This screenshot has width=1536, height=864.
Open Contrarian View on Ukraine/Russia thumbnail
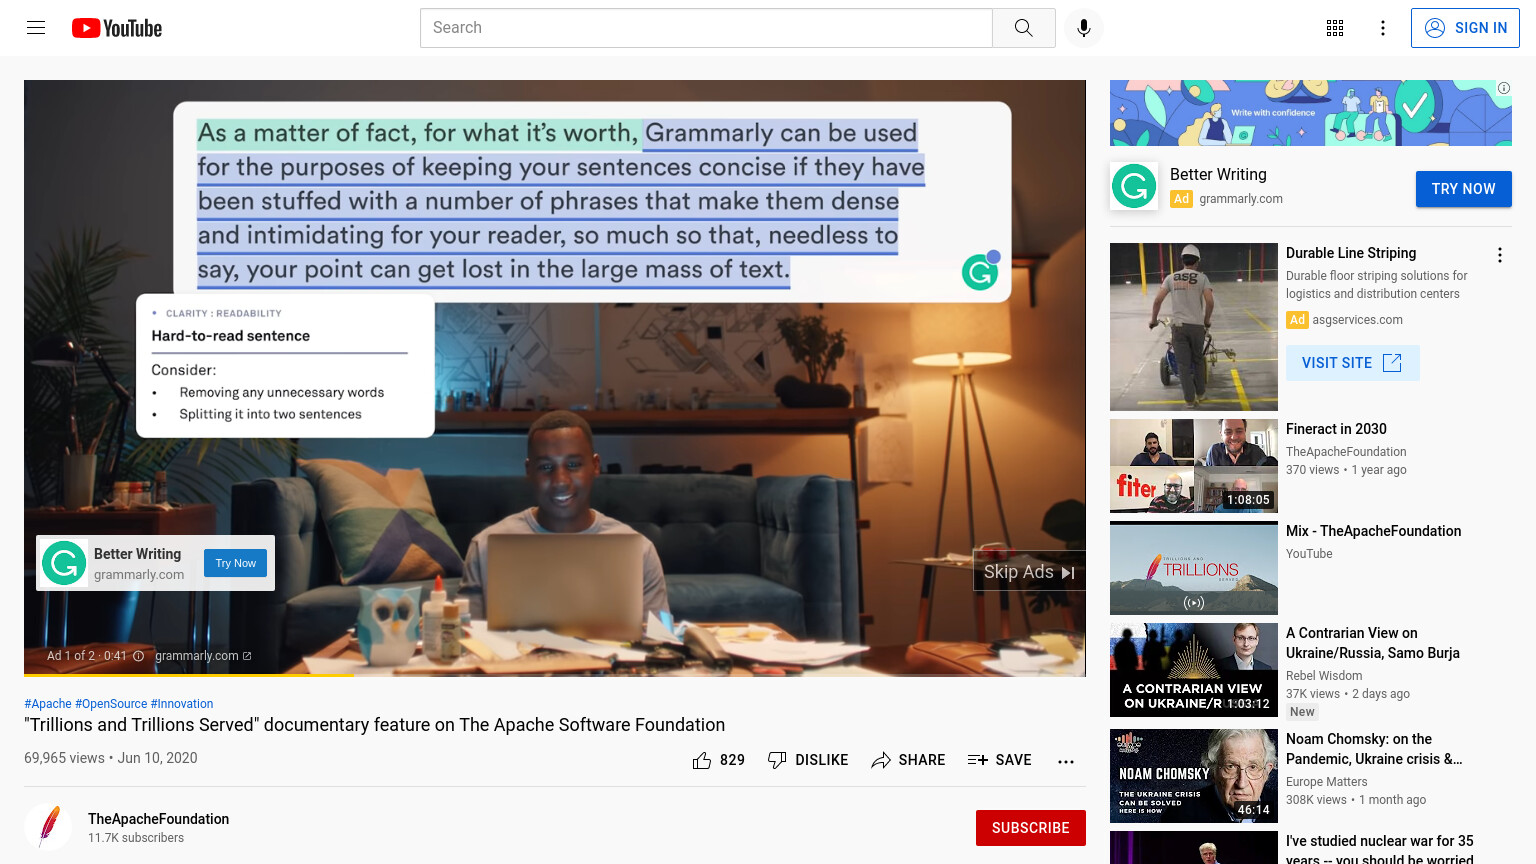pos(1194,670)
